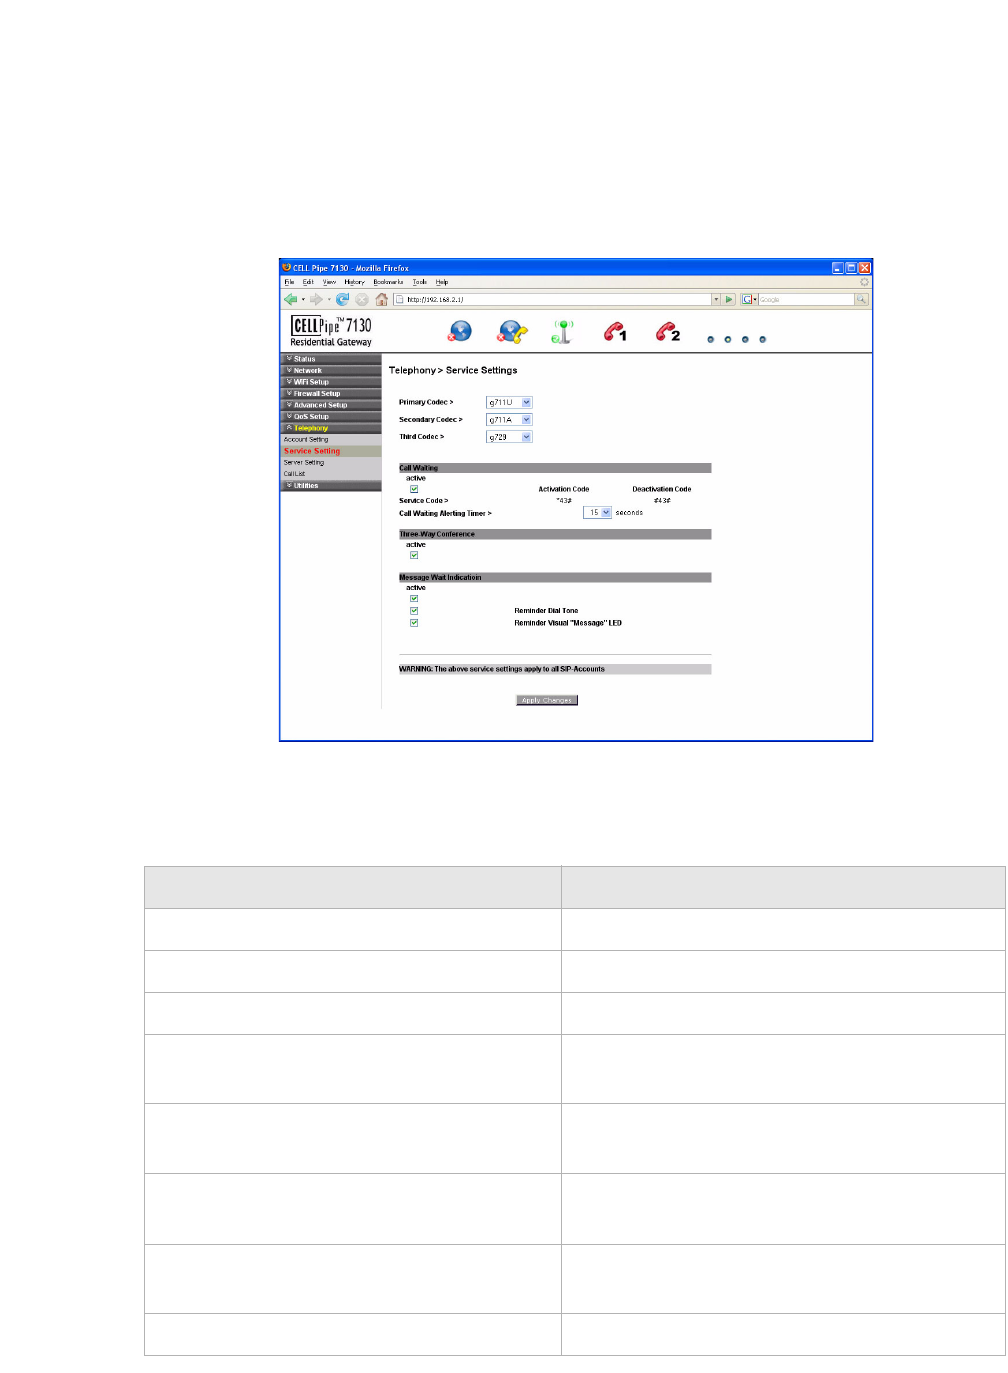Expand the Advanced Setup sidebar section

(x=331, y=405)
